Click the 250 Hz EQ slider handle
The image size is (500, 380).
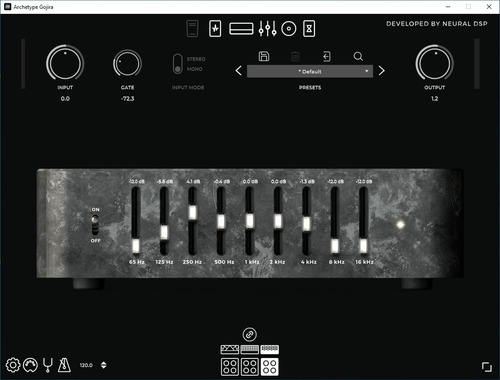point(192,212)
